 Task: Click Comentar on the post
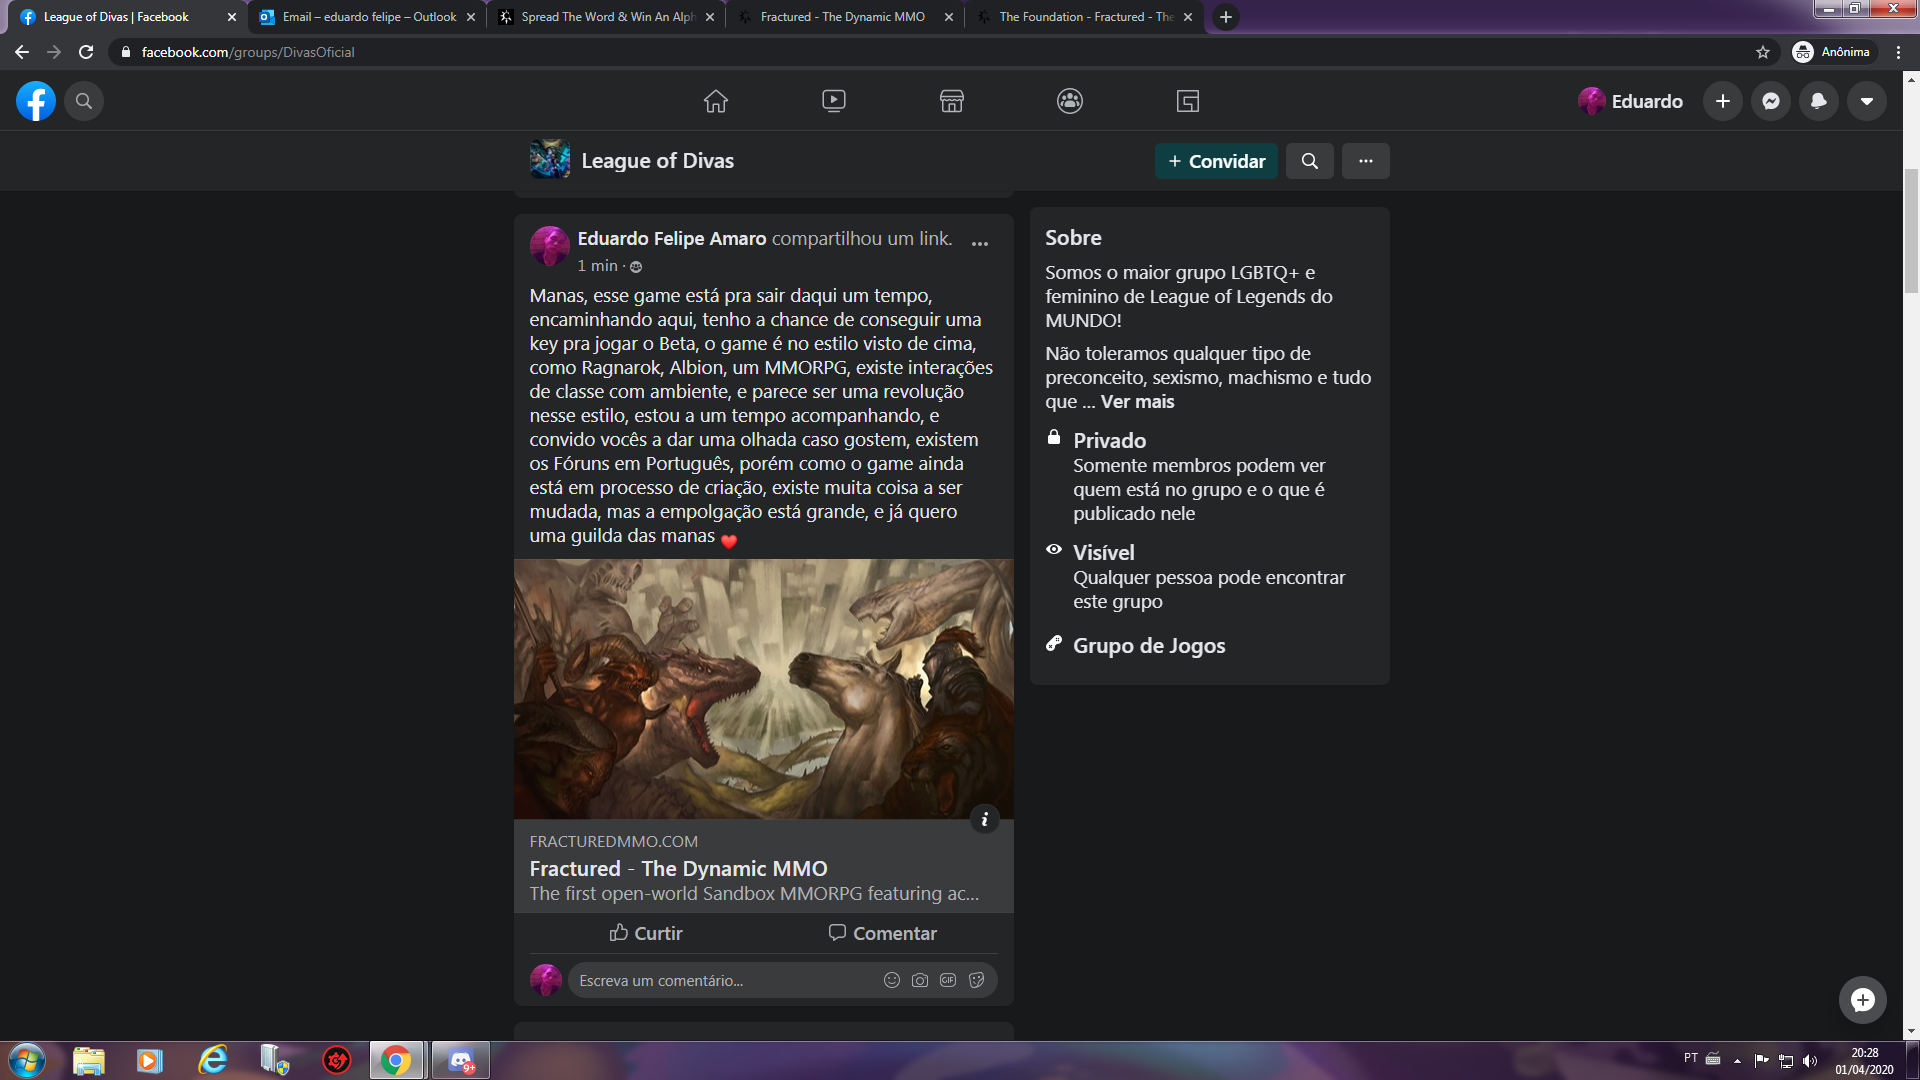pyautogui.click(x=883, y=933)
